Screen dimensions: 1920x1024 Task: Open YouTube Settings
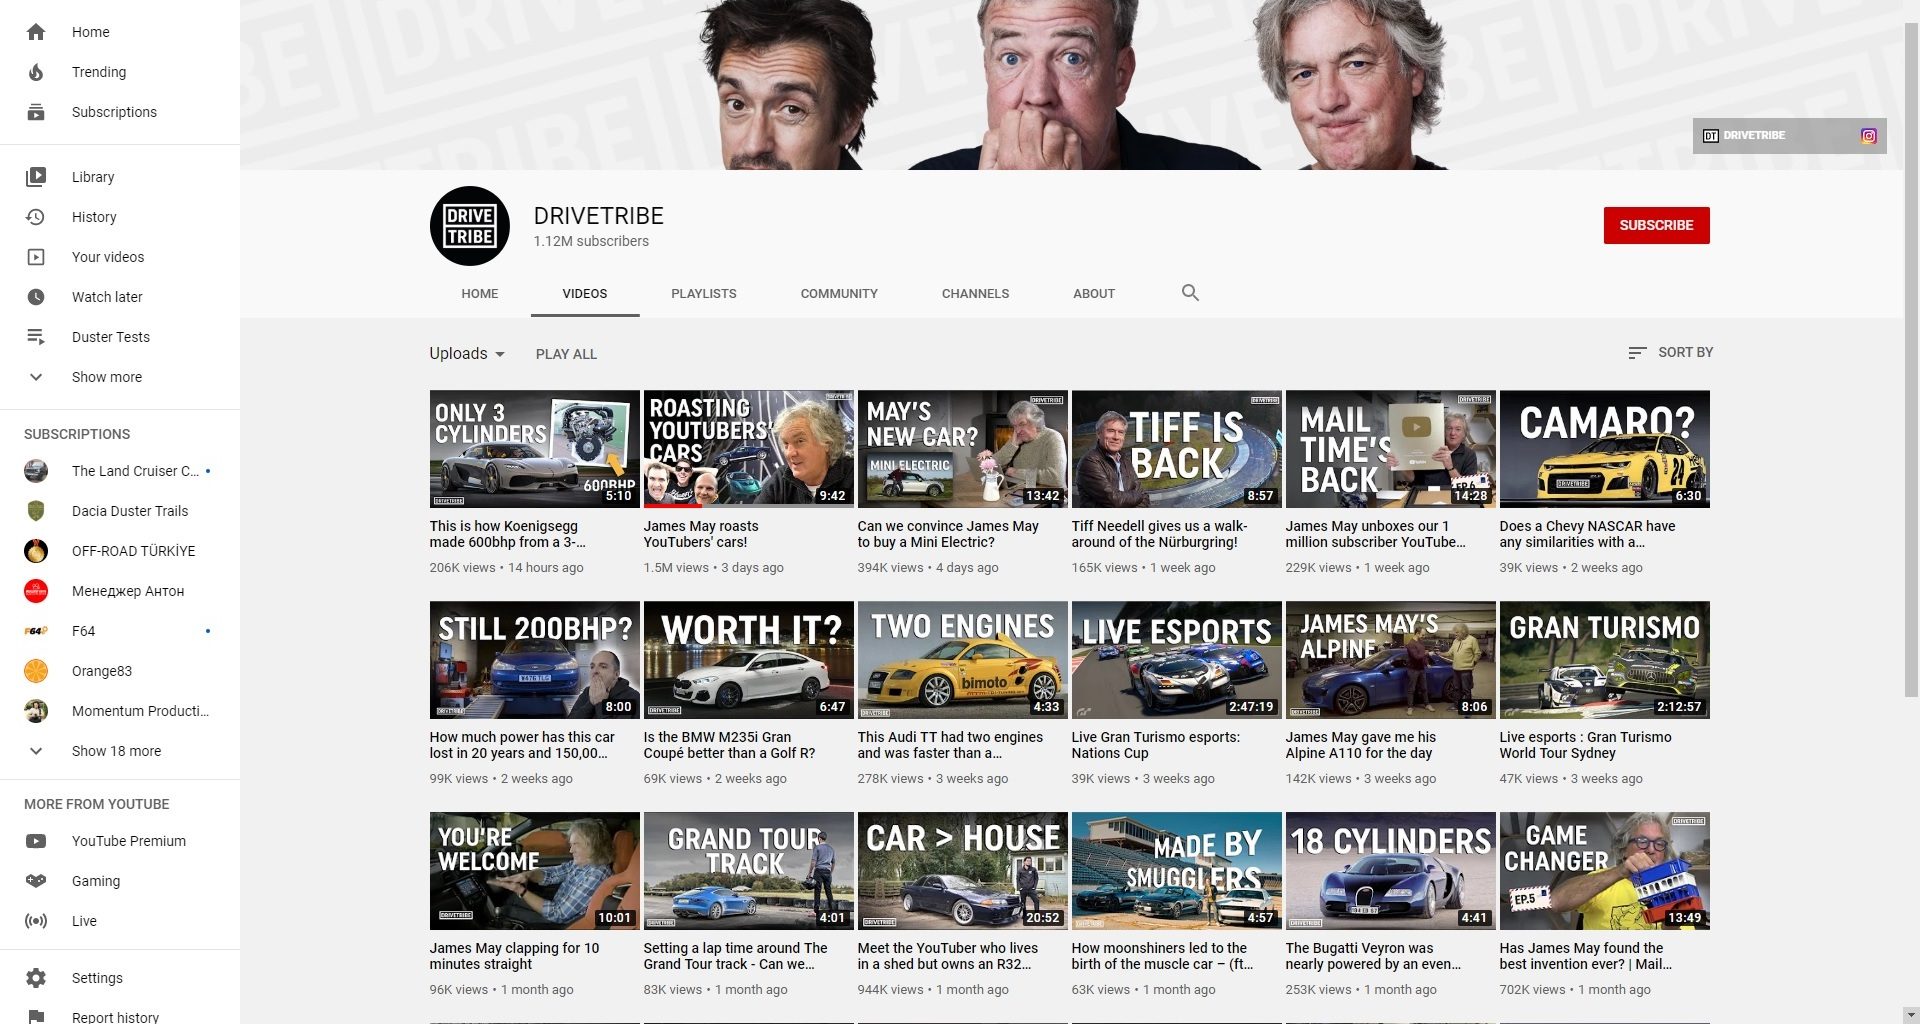97,978
